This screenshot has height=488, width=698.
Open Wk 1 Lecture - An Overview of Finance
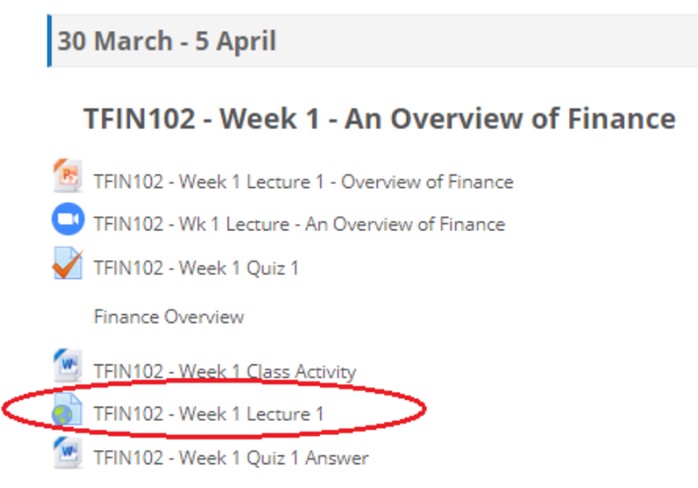299,224
